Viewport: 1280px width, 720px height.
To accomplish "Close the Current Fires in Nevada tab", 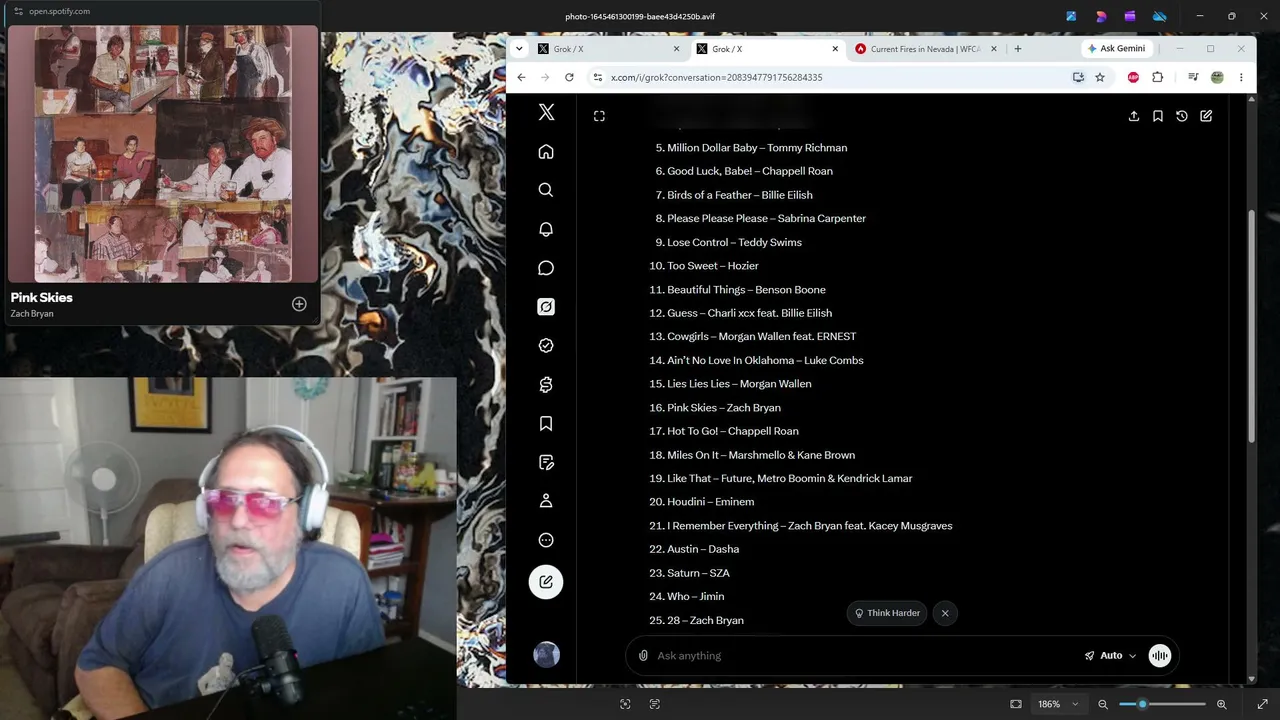I will (994, 49).
